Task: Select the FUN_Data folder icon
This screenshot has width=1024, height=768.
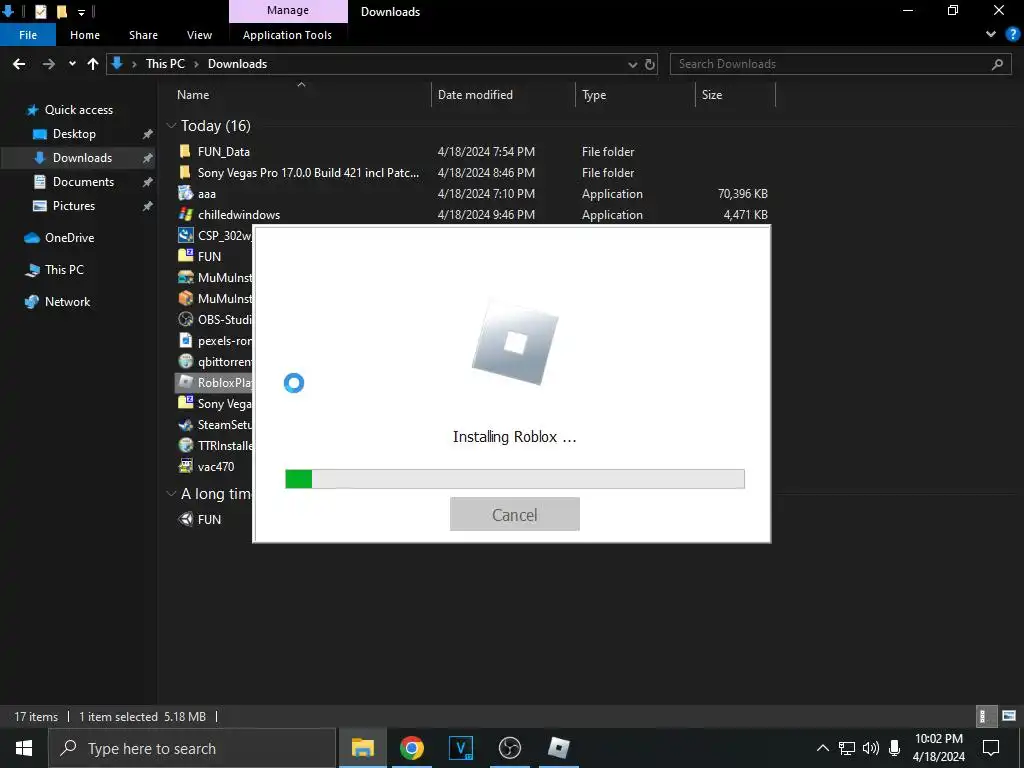Action: click(185, 151)
